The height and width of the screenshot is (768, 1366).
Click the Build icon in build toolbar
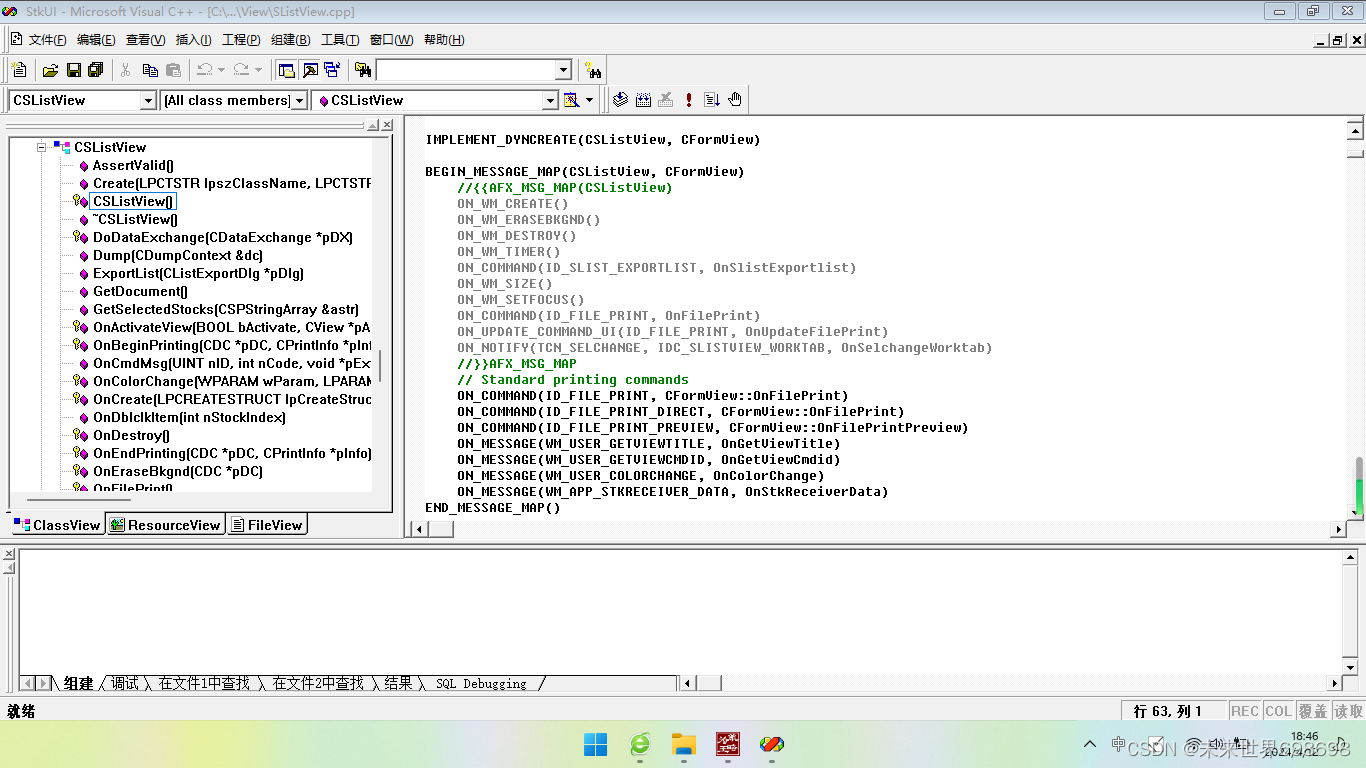643,100
